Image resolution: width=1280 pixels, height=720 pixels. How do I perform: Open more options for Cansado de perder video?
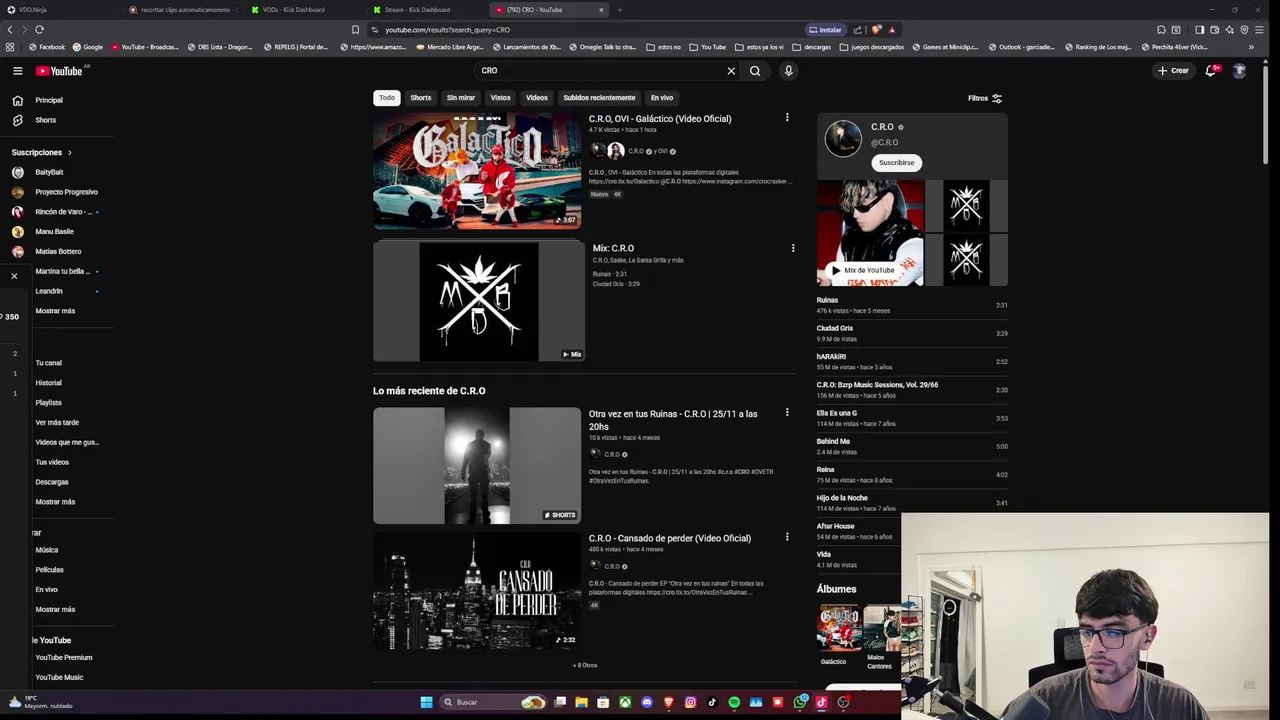coord(787,537)
